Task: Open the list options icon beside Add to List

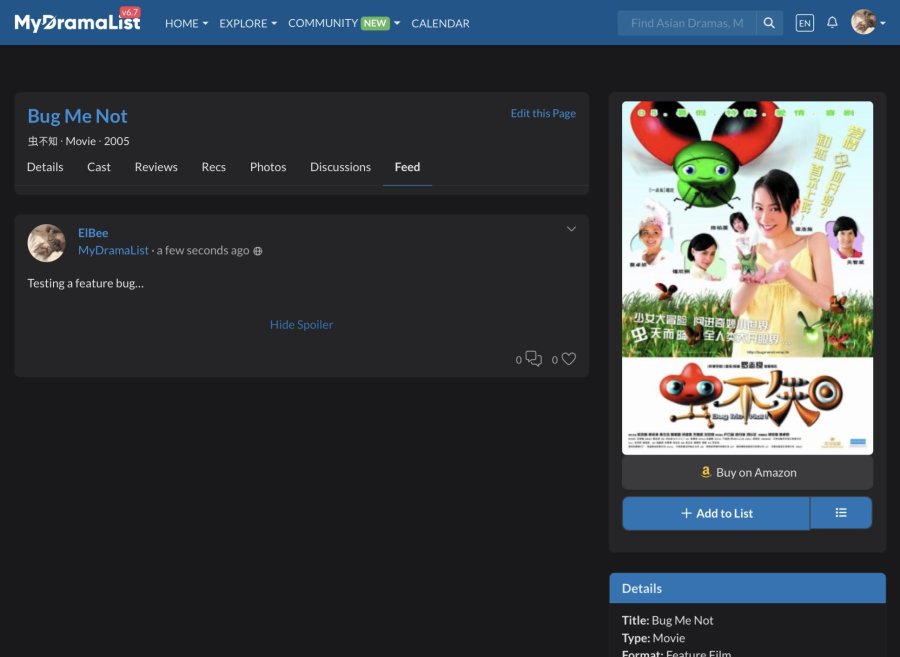Action: click(841, 512)
